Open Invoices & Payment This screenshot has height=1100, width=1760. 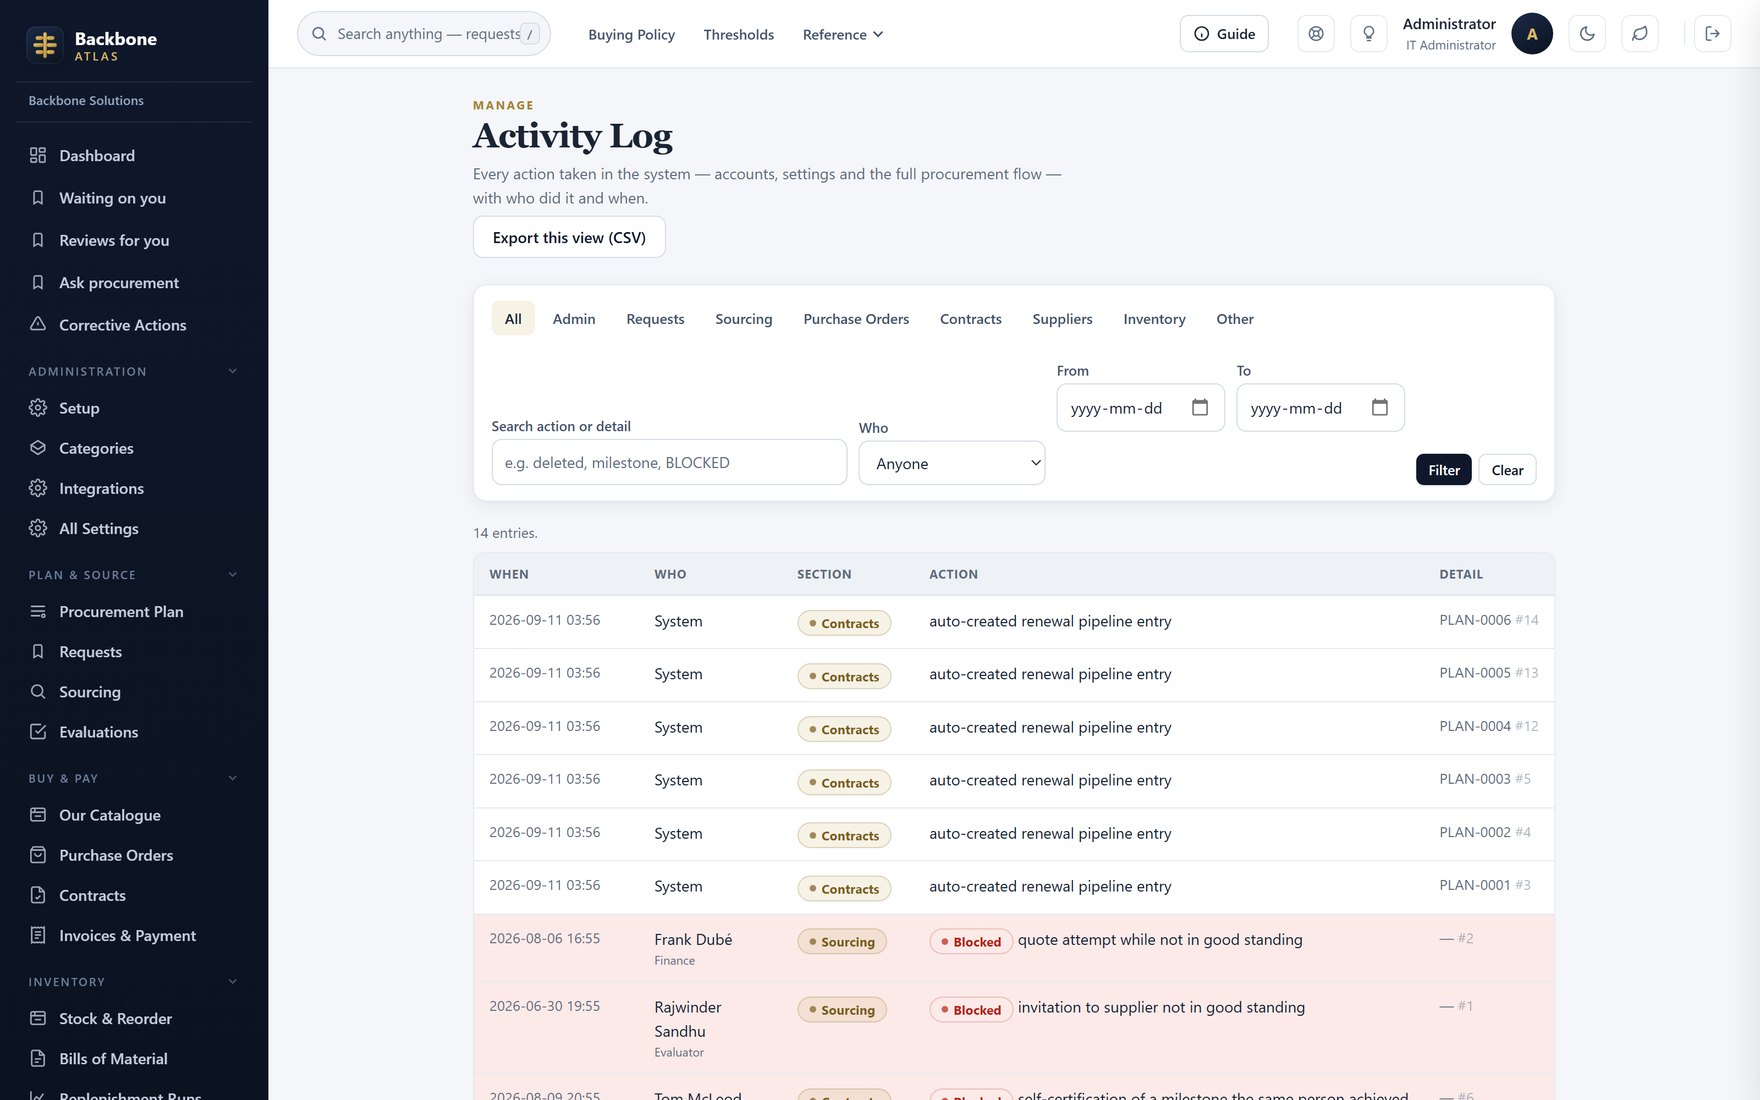[134, 935]
